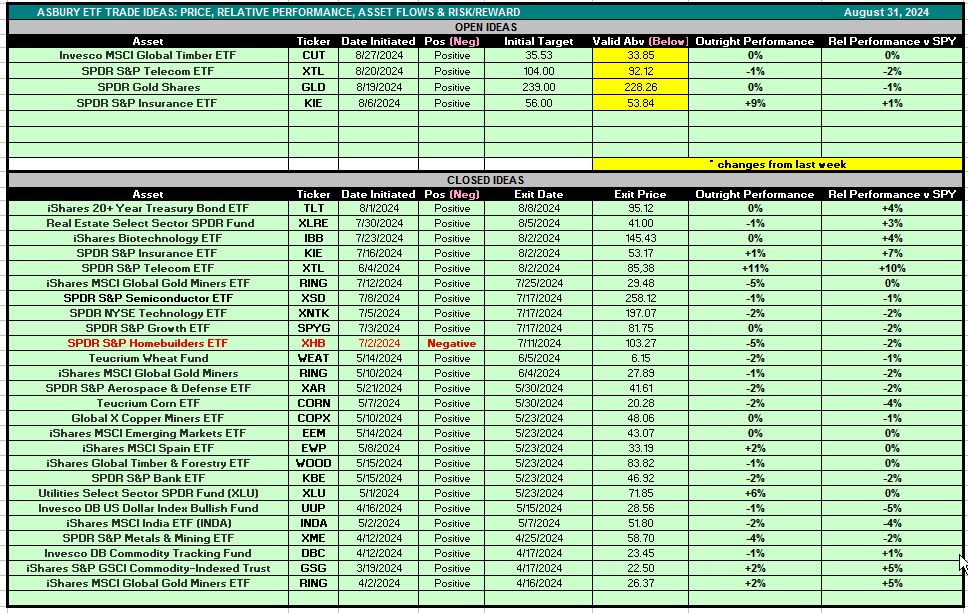This screenshot has height=613, width=968.
Task: Click the Invesco DB Commodity Tracking Fund cell
Action: (148, 553)
